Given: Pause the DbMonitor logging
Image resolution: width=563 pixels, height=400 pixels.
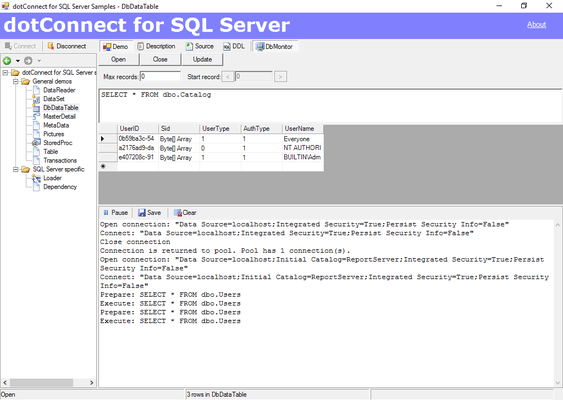Looking at the screenshot, I should tap(116, 213).
